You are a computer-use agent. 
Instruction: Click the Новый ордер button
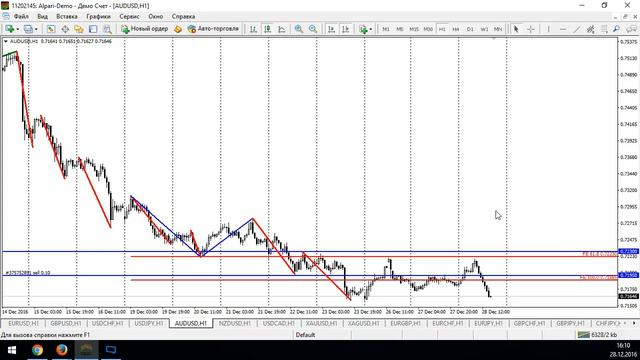[x=144, y=29]
